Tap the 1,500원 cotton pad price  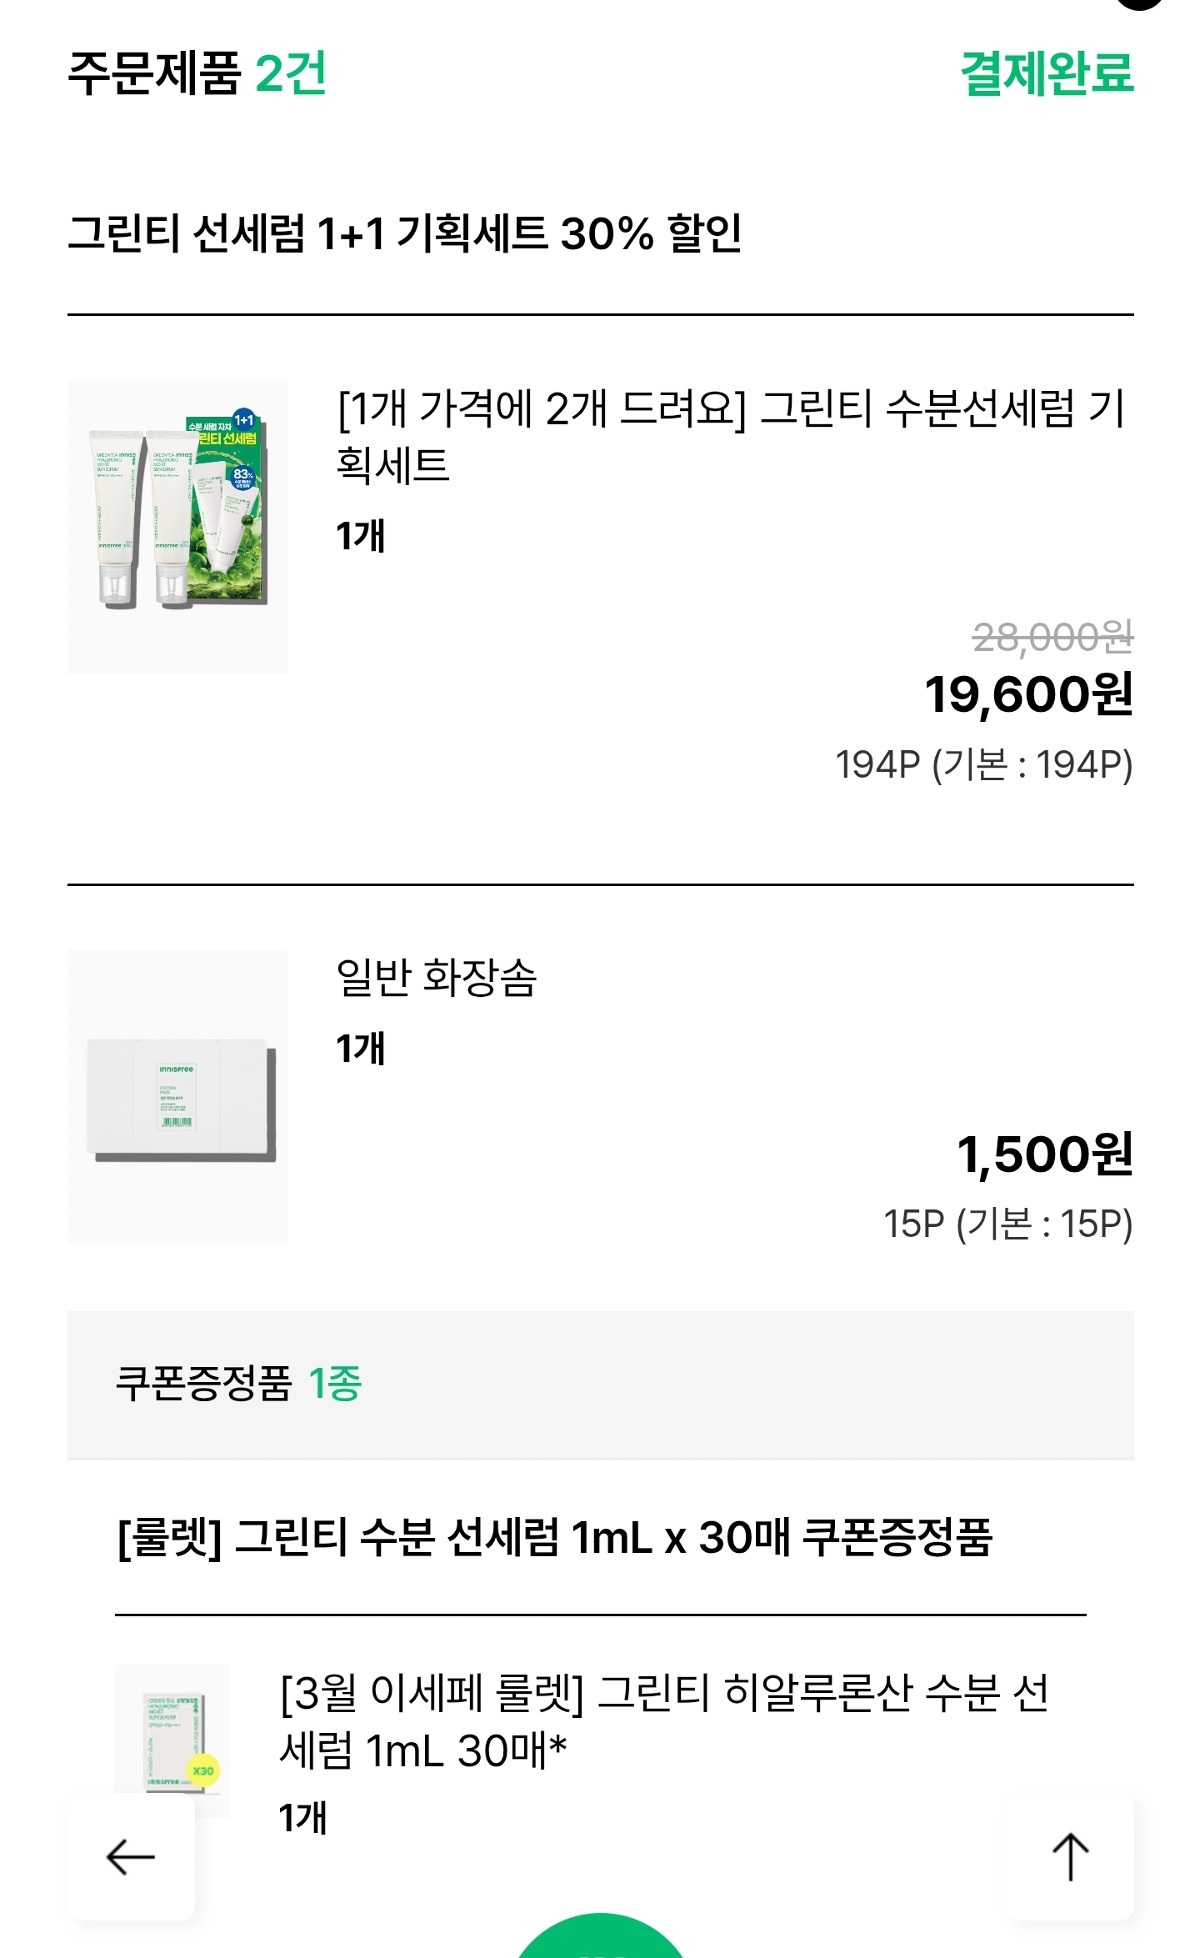click(1045, 1154)
